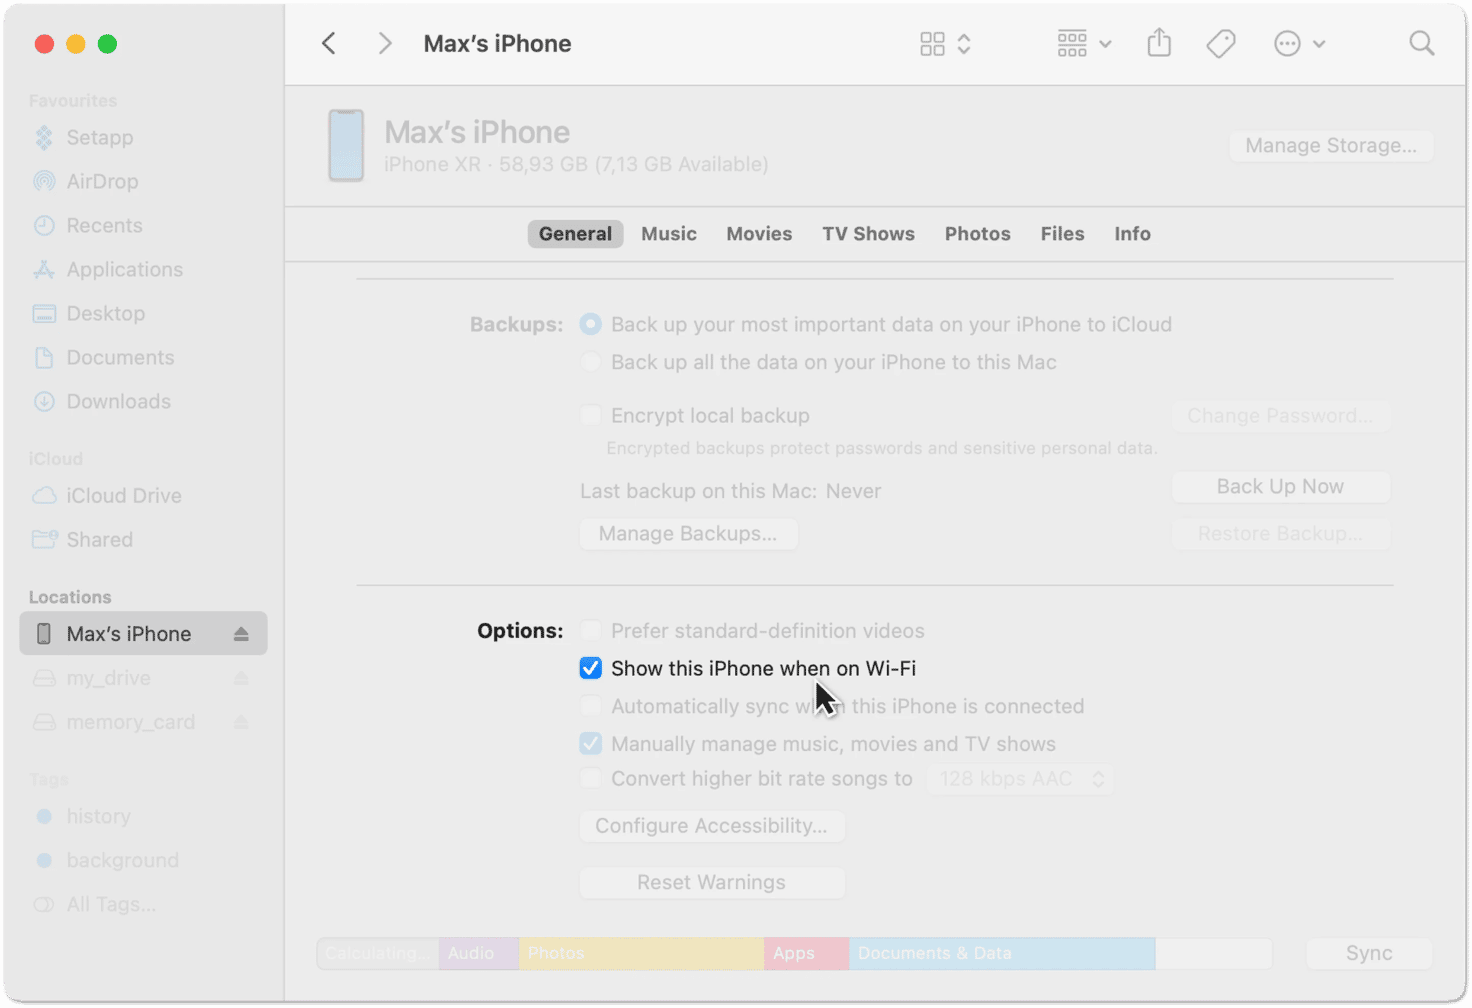Go forward with the right chevron
Viewport: 1472px width, 1008px height.
pyautogui.click(x=385, y=43)
